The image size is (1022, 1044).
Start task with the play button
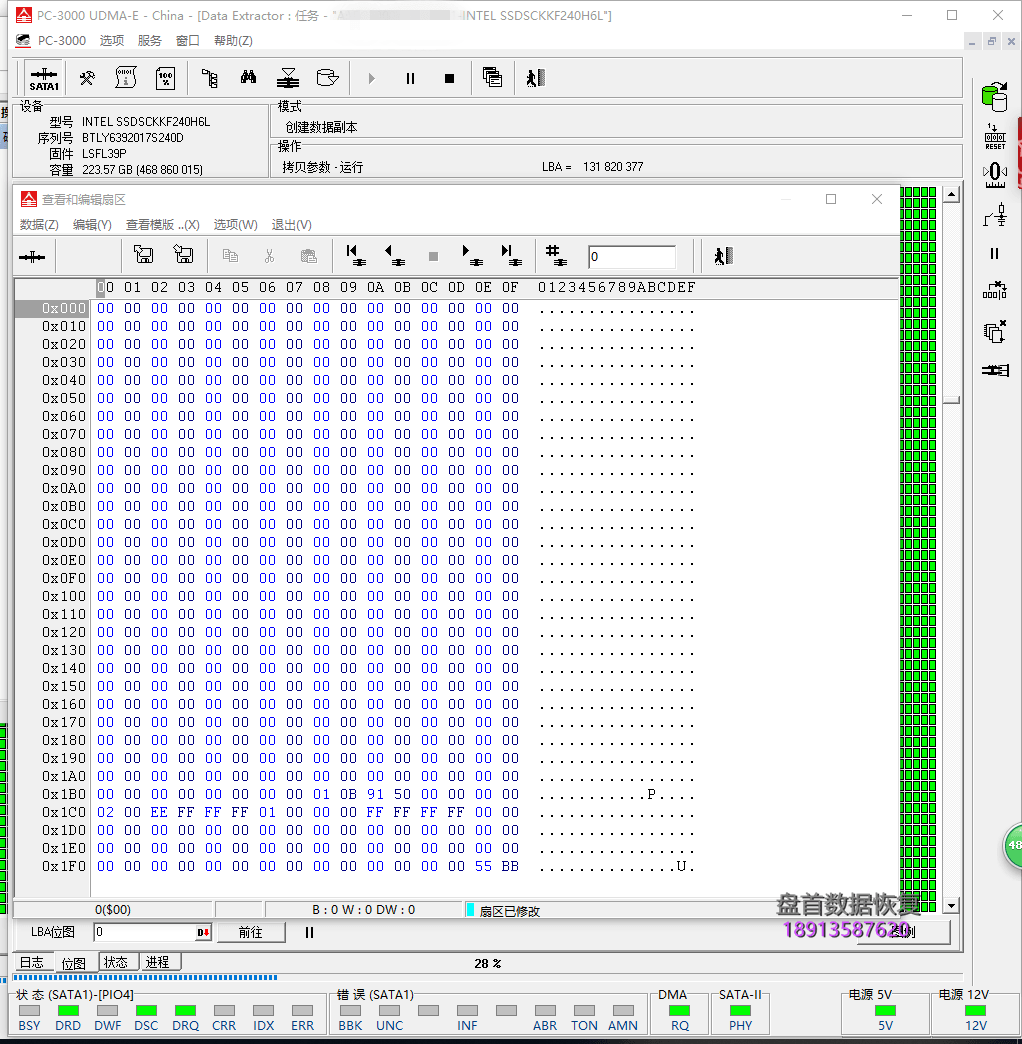(x=372, y=79)
